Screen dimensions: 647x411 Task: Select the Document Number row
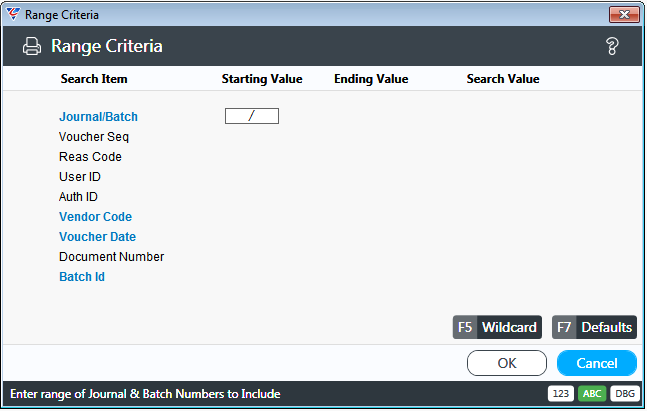click(111, 257)
